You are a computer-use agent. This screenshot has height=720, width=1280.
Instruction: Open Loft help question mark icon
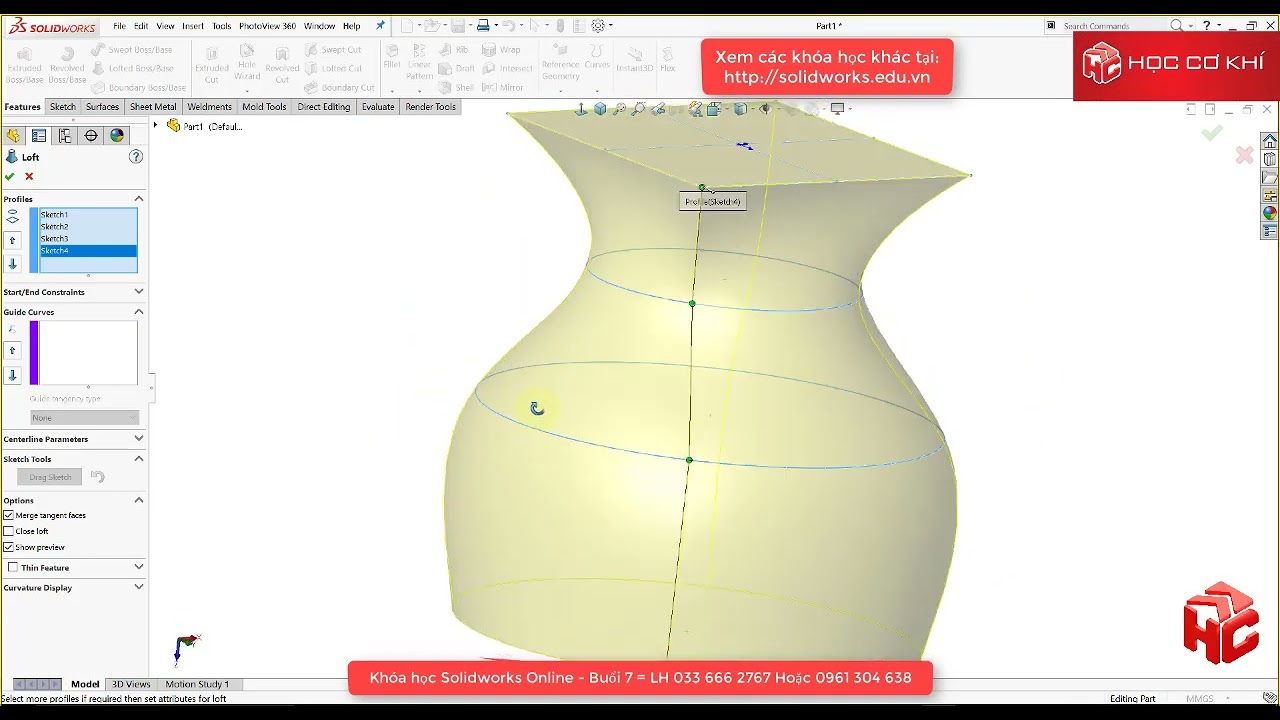click(136, 157)
